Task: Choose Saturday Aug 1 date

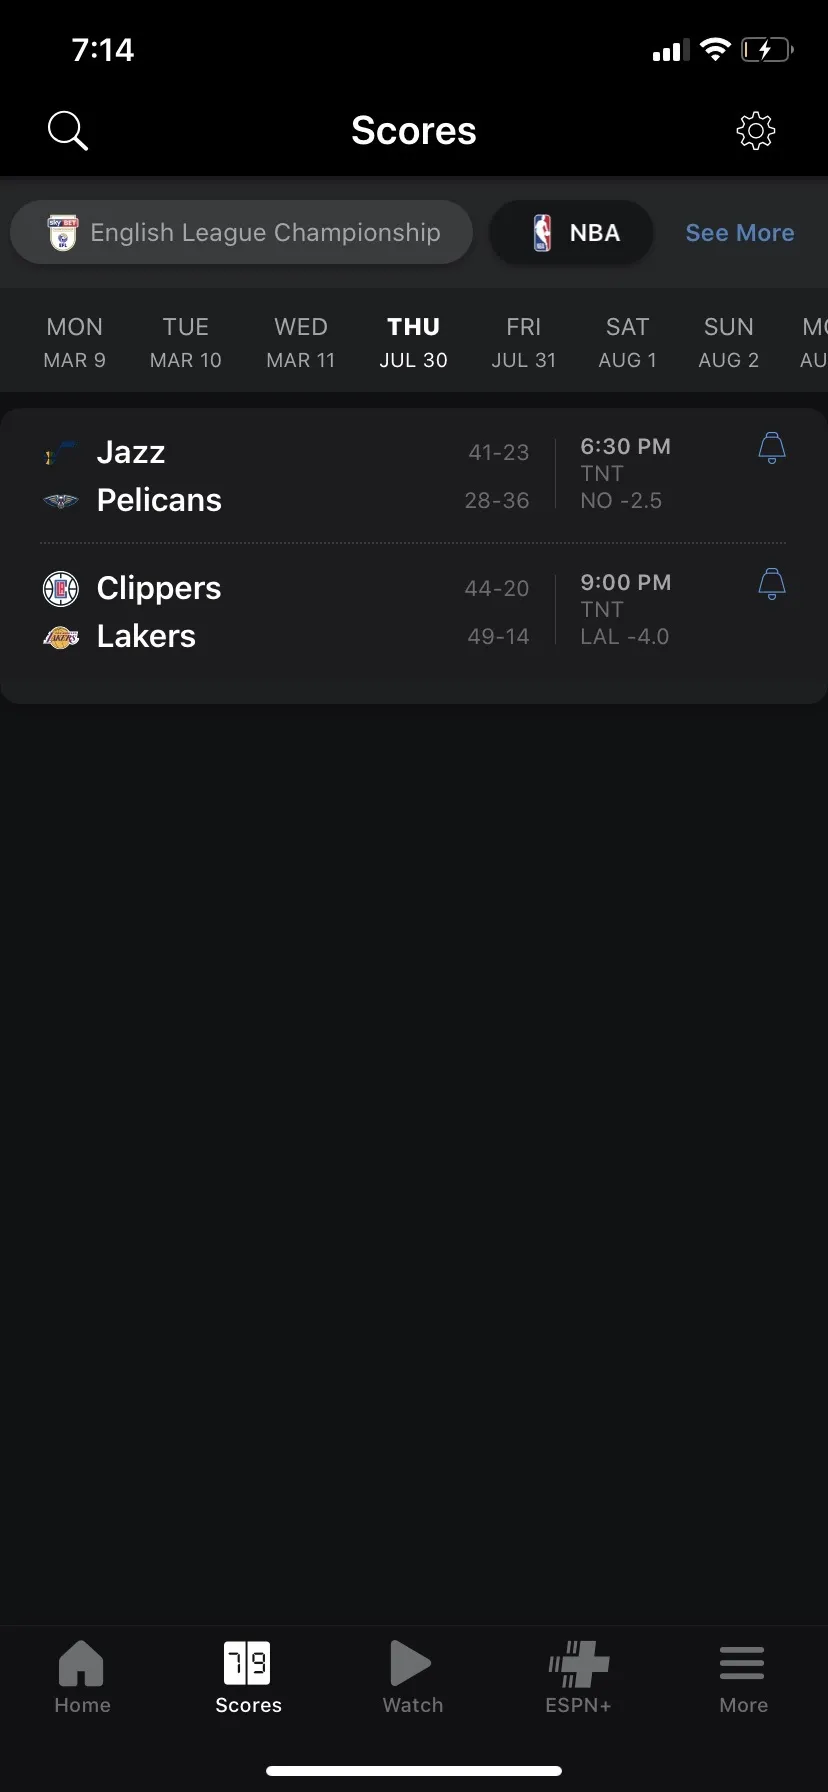Action: [627, 342]
